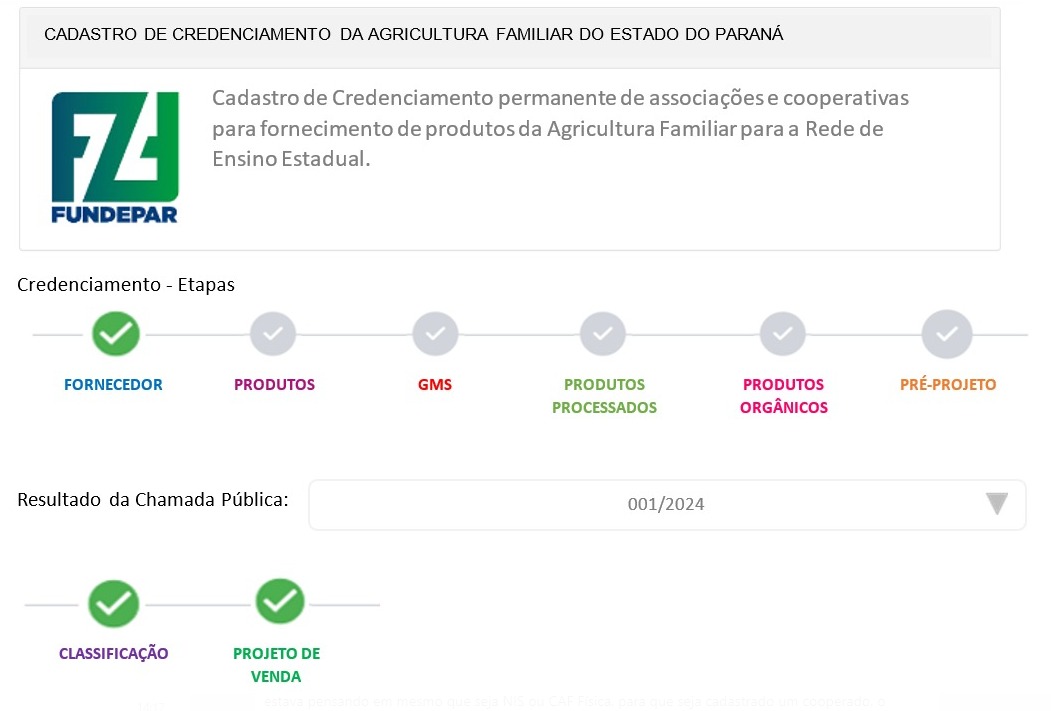1051x711 pixels.
Task: Go to the PRÉ-PROJETO label
Action: [948, 385]
